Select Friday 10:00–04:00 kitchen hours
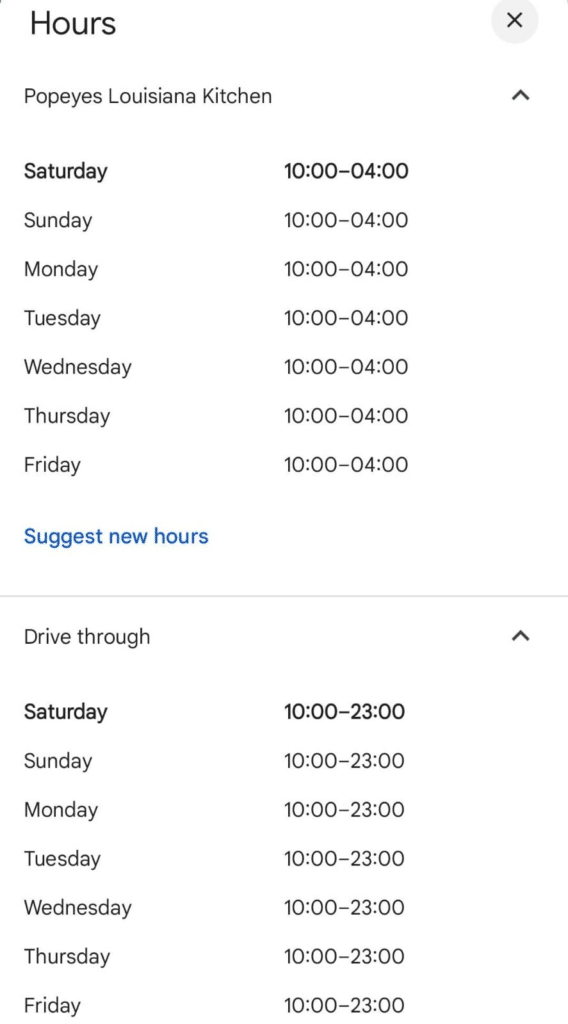The width and height of the screenshot is (568, 1024). (216, 465)
